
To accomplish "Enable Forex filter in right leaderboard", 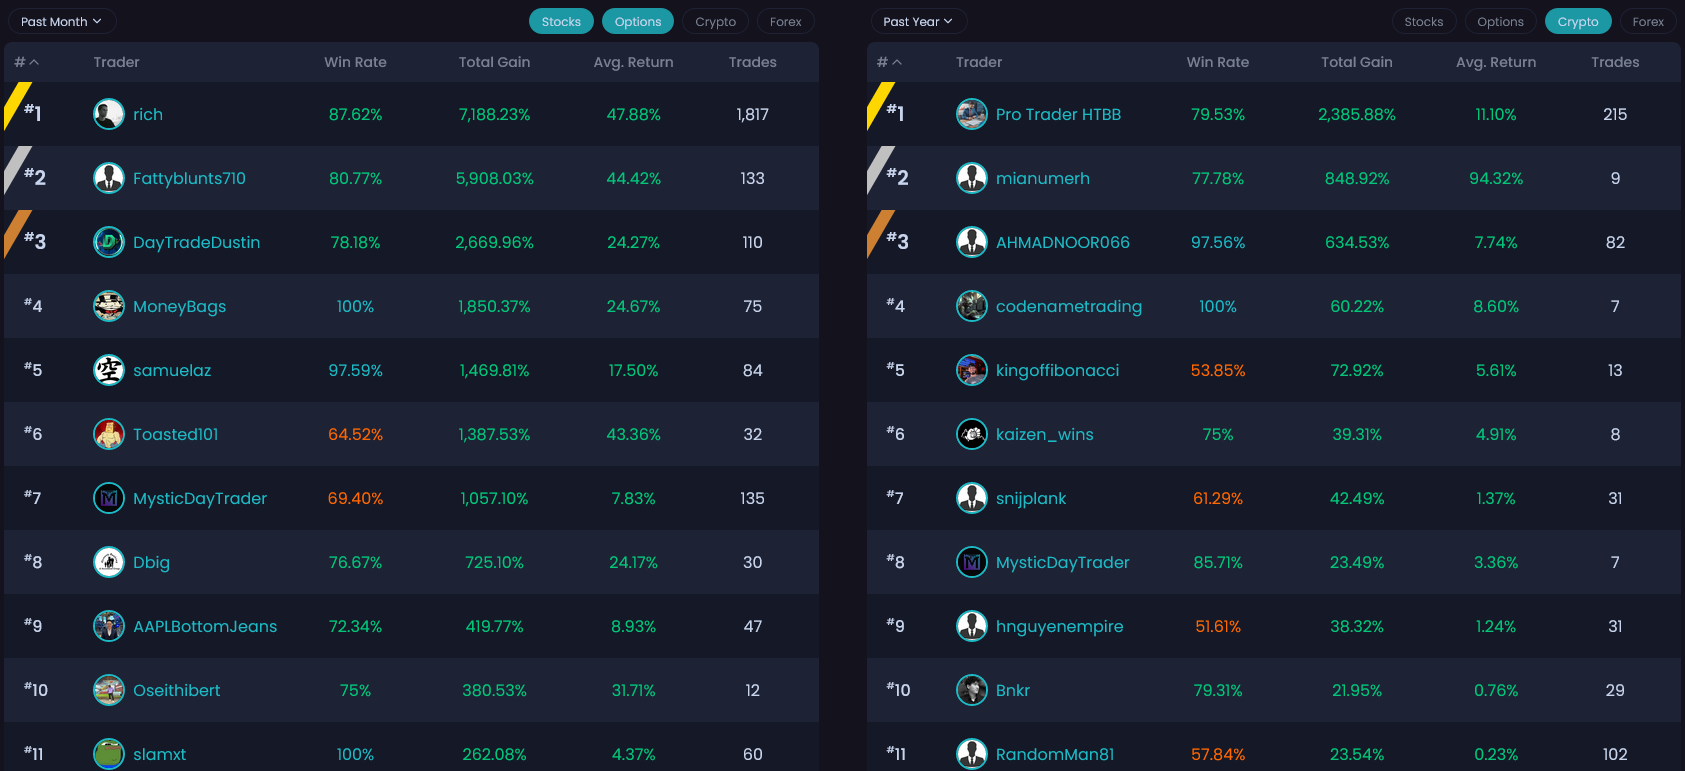I will pos(1648,22).
